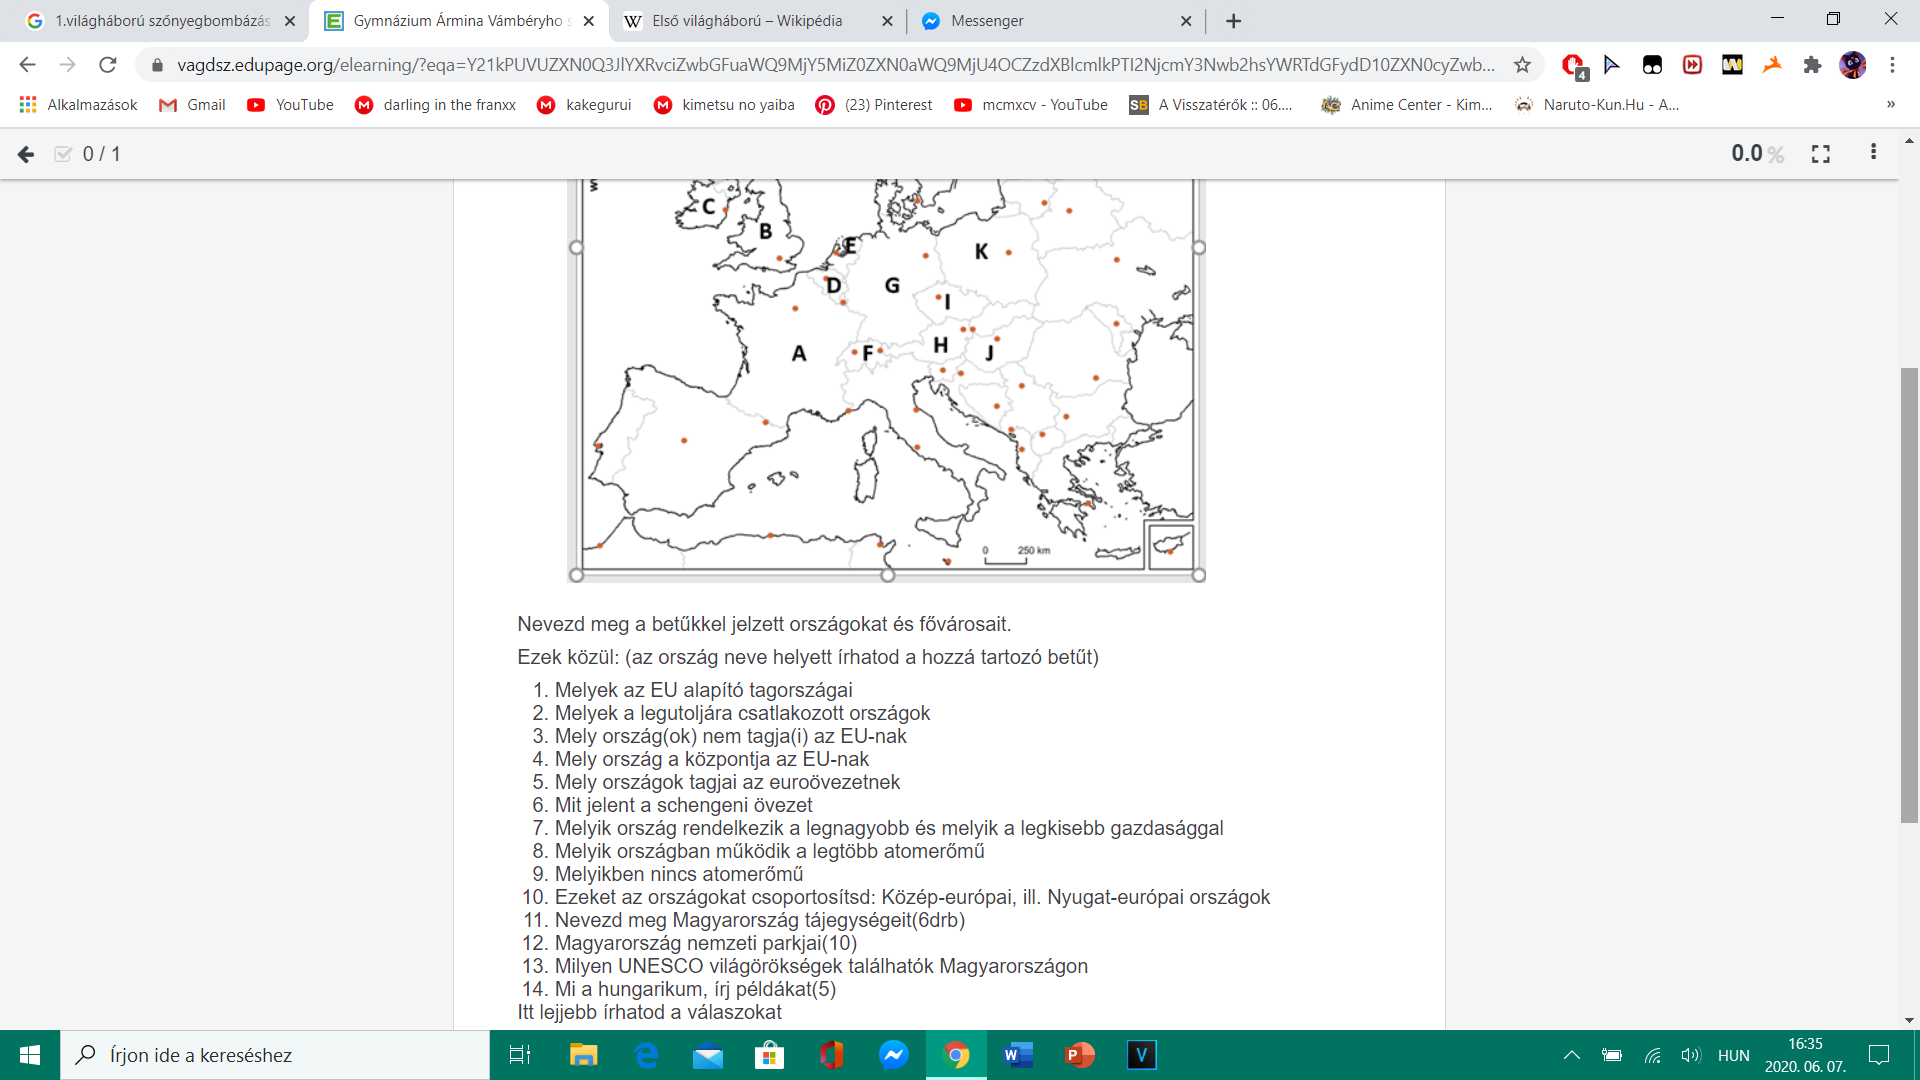This screenshot has height=1080, width=1920.
Task: Toggle fullscreen mode in EduPage toolbar
Action: [x=1820, y=154]
